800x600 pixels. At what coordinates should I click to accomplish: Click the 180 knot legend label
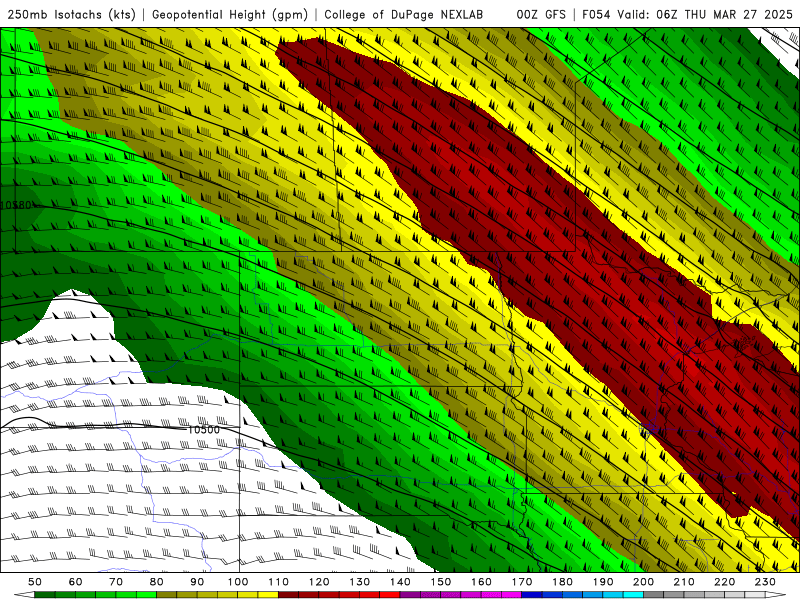[562, 582]
